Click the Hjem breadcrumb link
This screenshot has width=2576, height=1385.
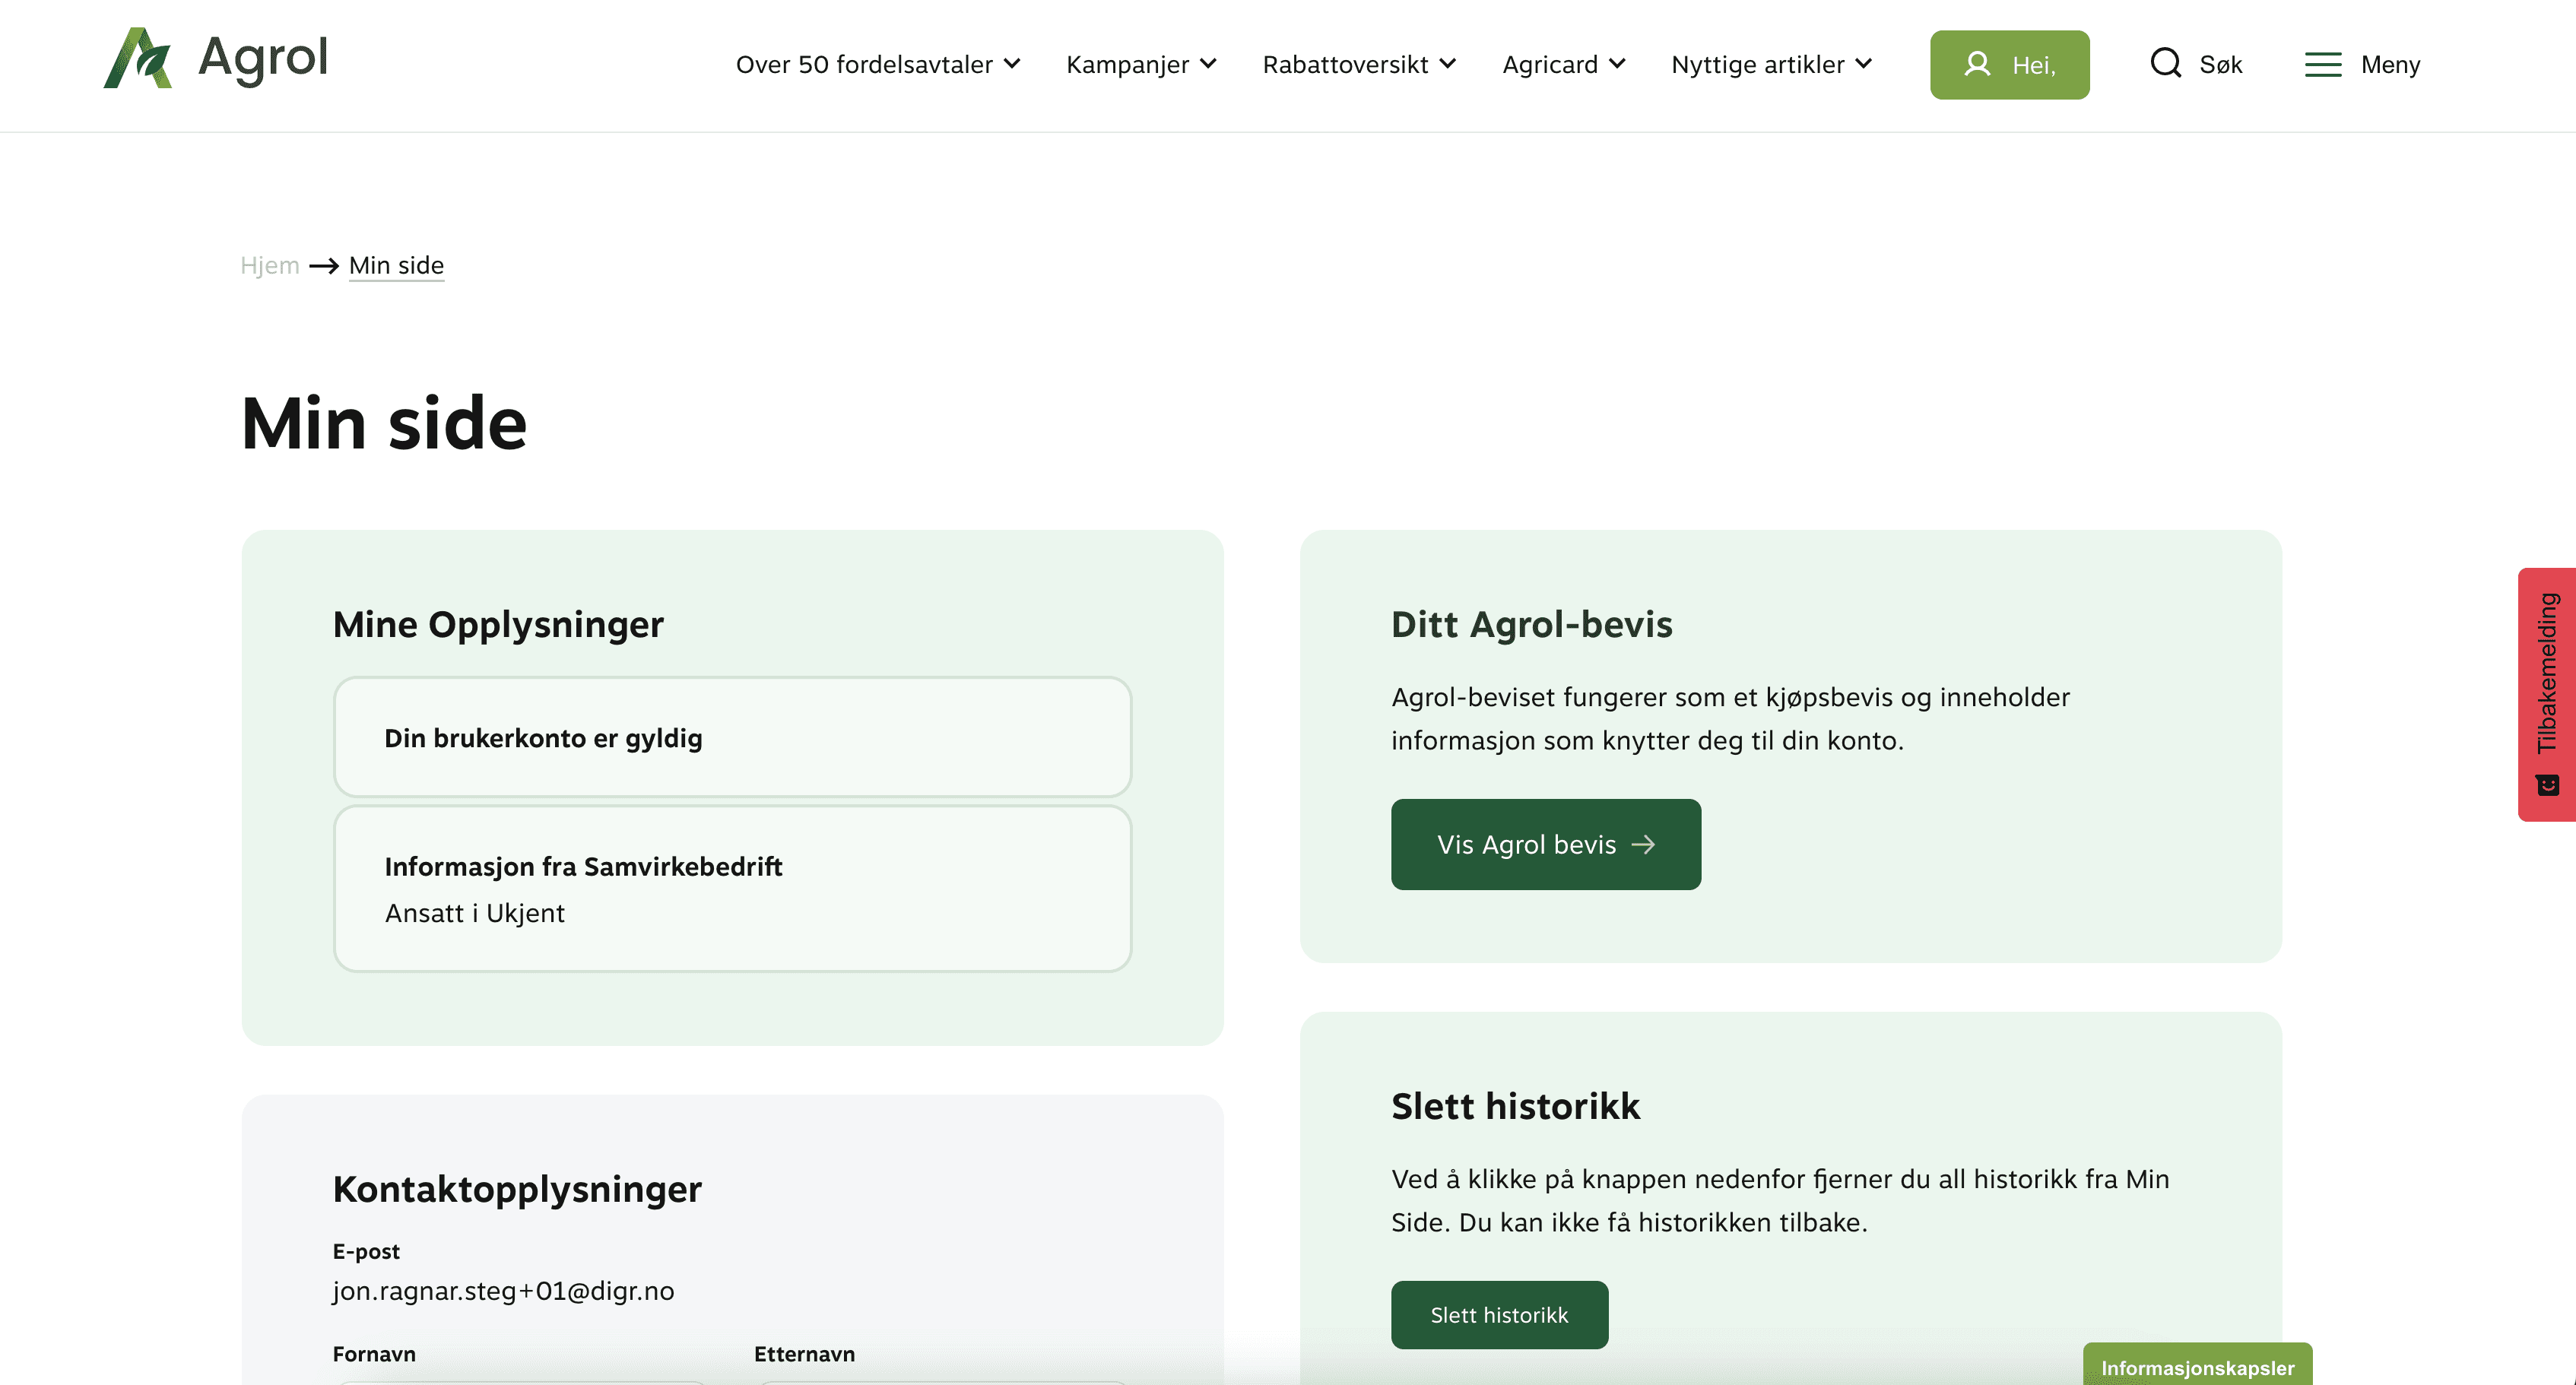[270, 265]
